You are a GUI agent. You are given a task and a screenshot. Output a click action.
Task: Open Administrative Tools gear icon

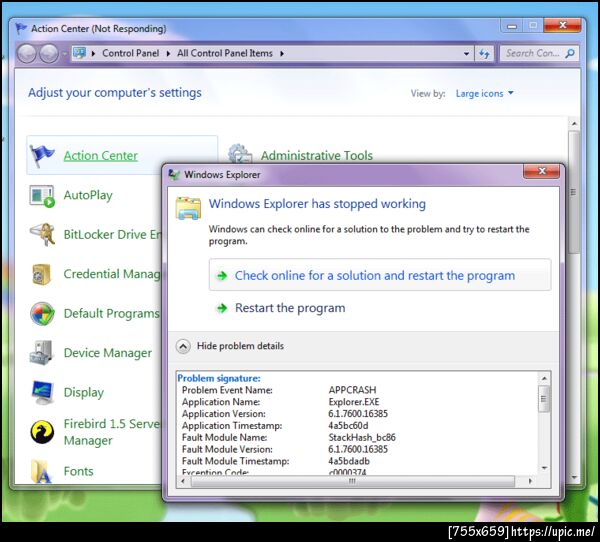point(240,153)
